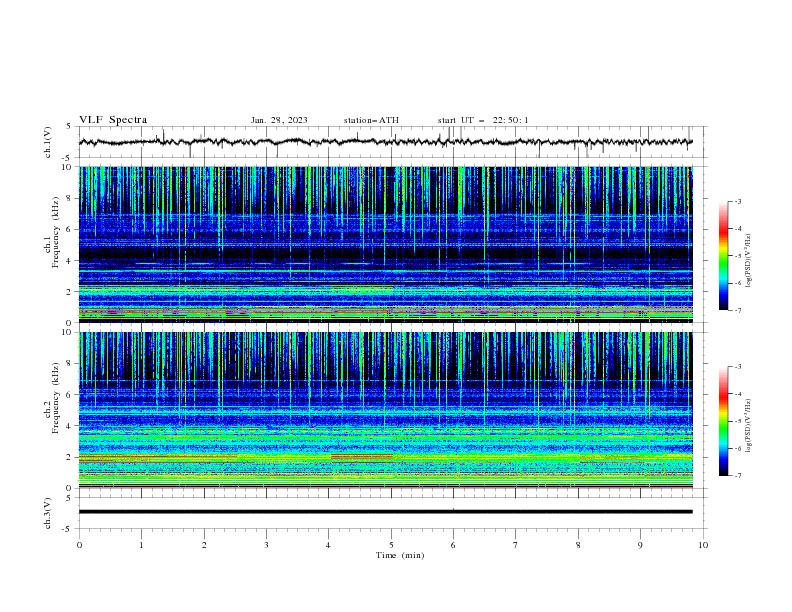Select the date text 'Jan. 28, 2023'

click(x=279, y=120)
